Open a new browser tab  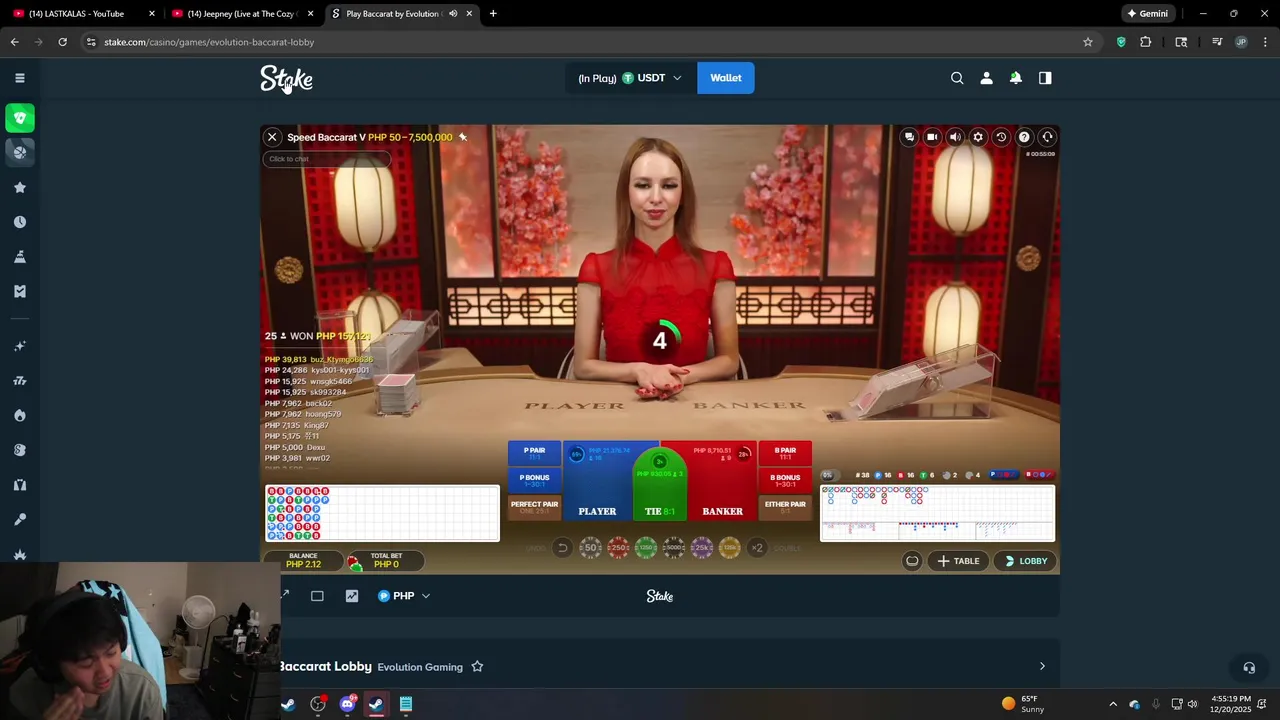pos(493,14)
